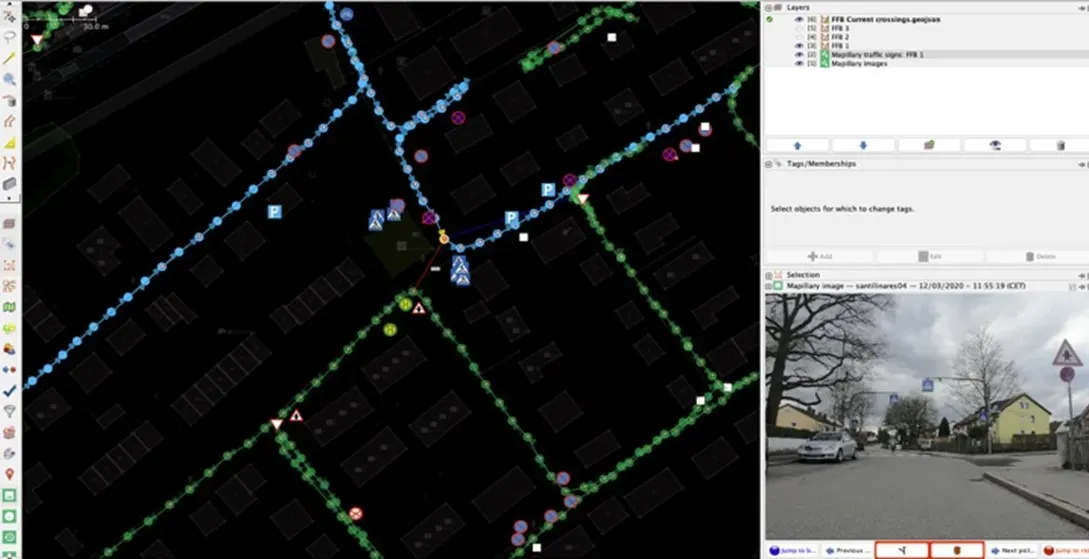Jump to blue Mapillary image button
Viewport: 1089px width, 559px height.
coord(792,550)
